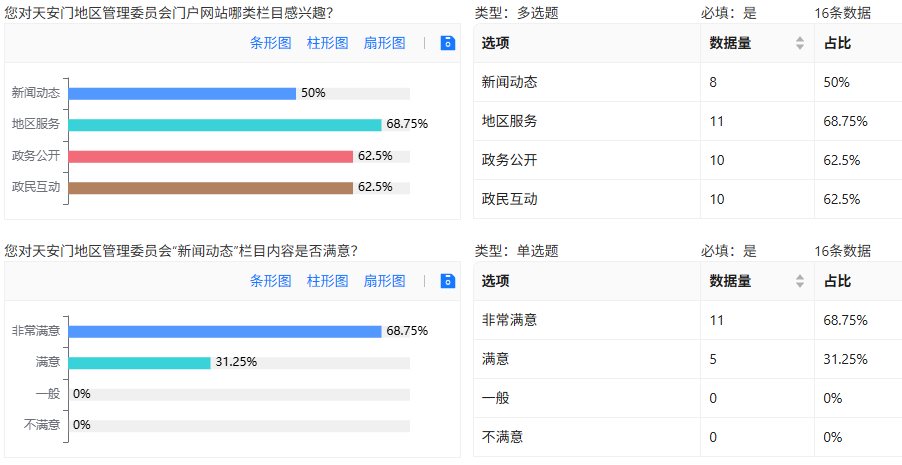The height and width of the screenshot is (465, 902).
Task: Click the teal 满意 31.25% bar
Action: 140,363
